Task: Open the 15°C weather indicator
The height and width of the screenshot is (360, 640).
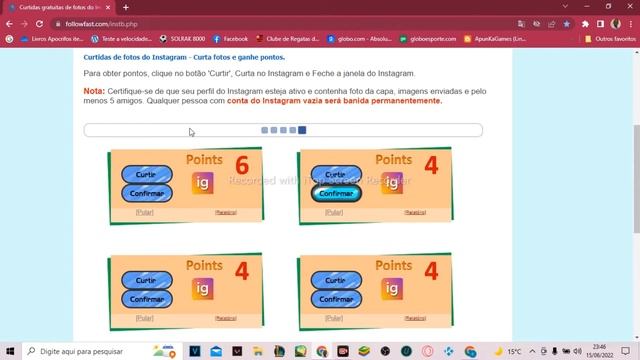Action: coord(508,351)
